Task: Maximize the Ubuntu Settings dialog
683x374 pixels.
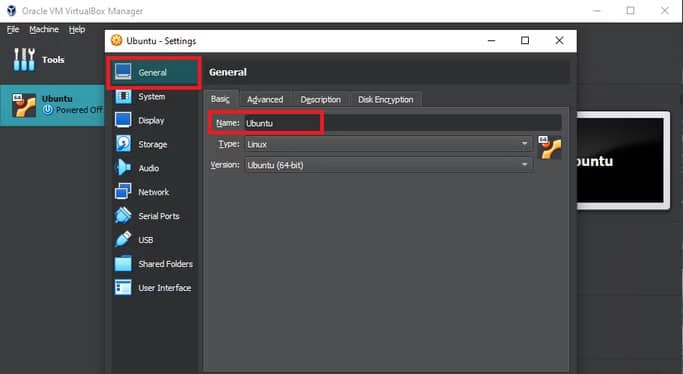Action: [525, 40]
